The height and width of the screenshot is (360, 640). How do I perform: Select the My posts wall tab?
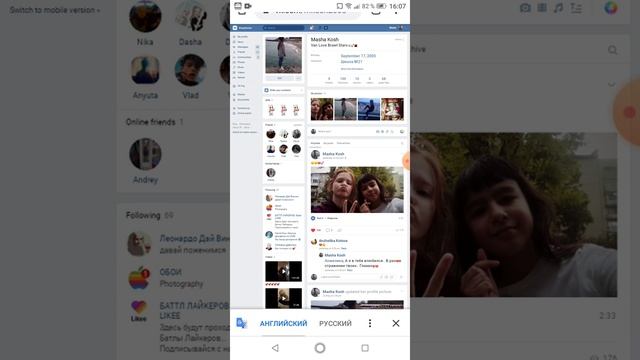click(328, 143)
